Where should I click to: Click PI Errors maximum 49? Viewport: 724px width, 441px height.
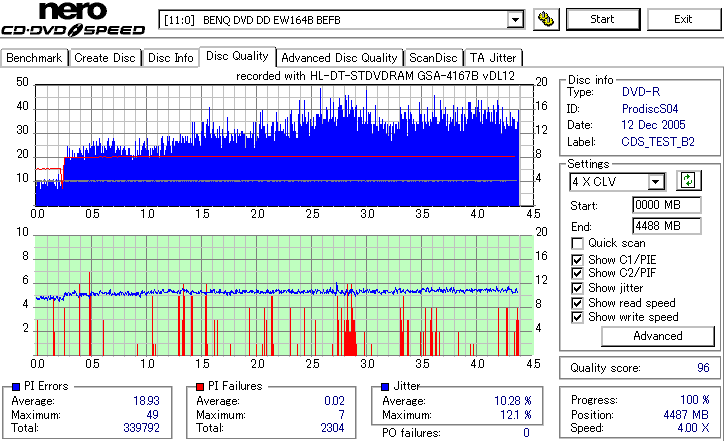pos(152,415)
